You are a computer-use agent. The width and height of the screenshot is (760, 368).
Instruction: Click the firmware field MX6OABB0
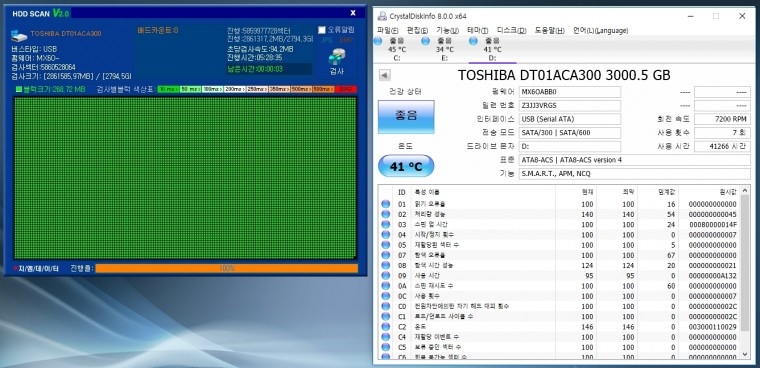pos(570,92)
